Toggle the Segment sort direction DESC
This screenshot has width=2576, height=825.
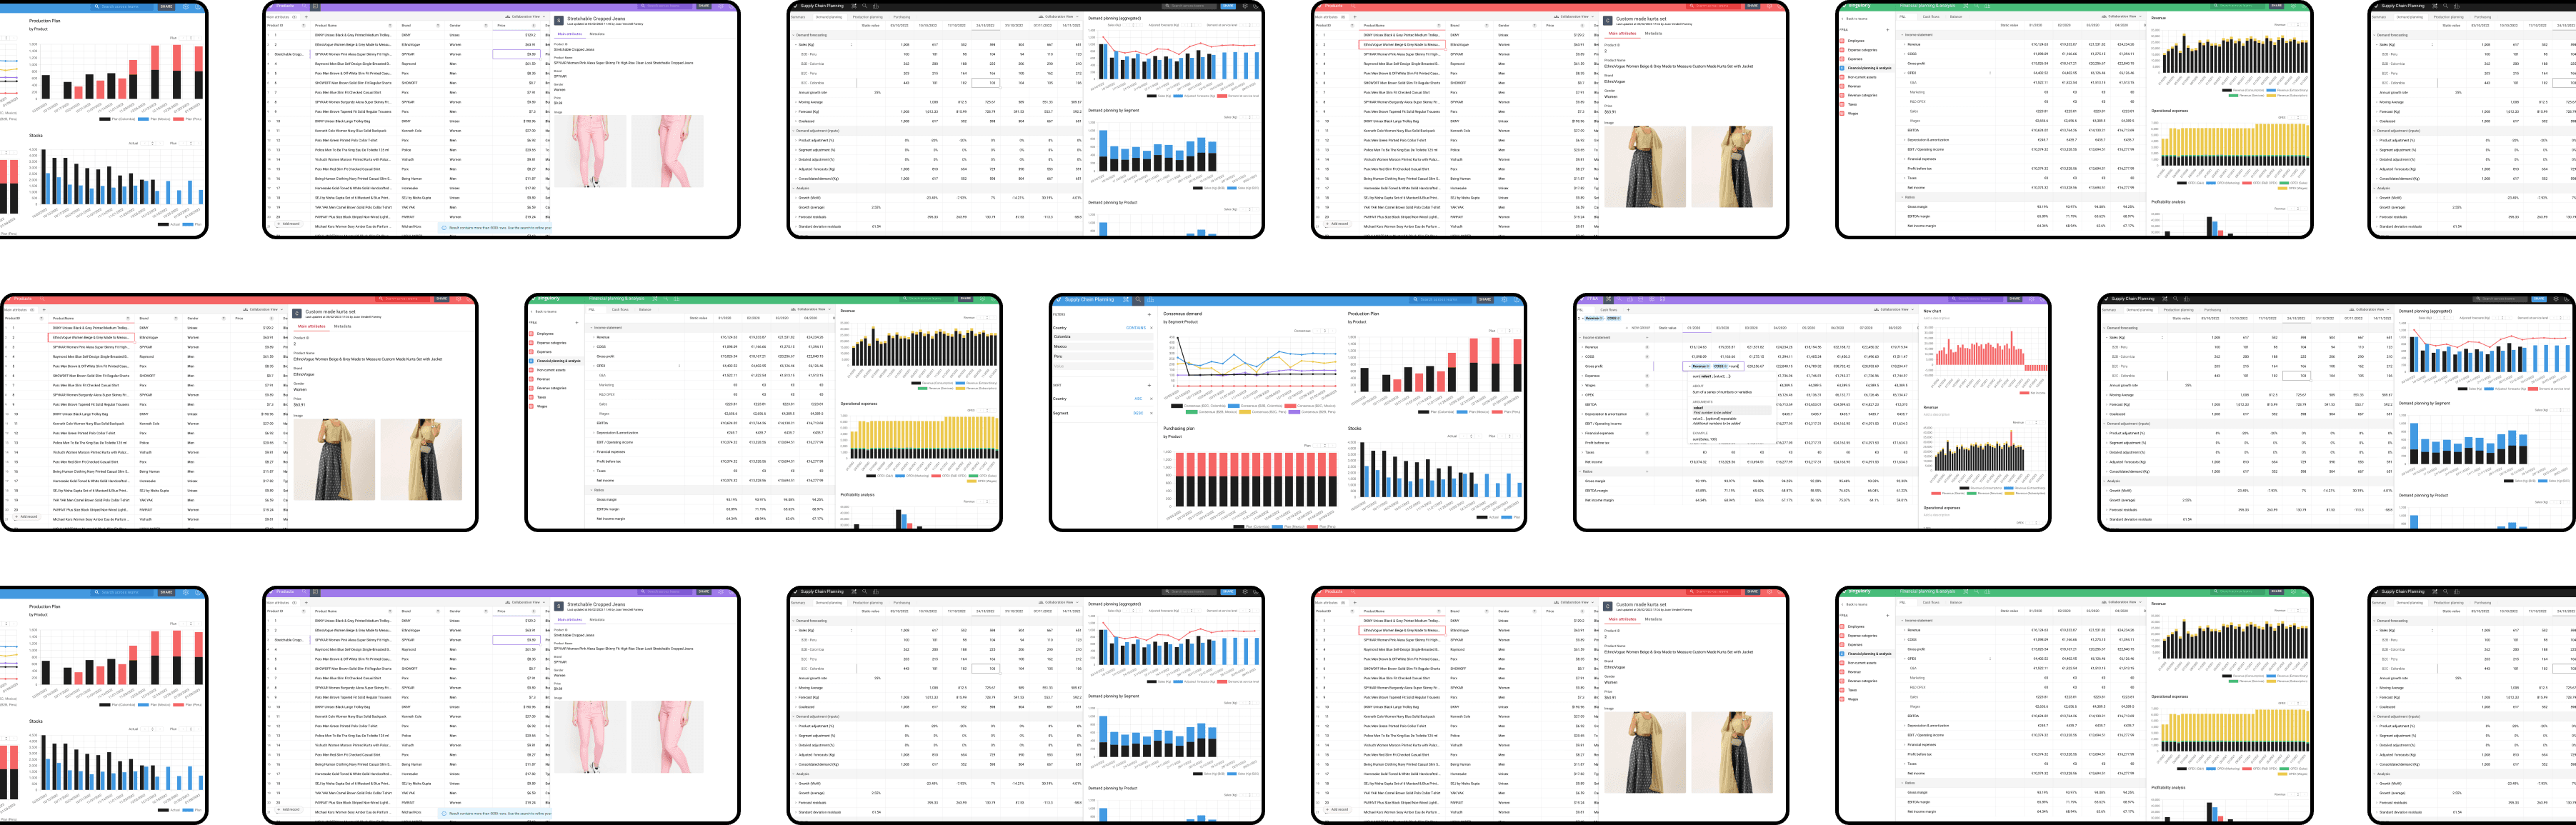[1139, 414]
